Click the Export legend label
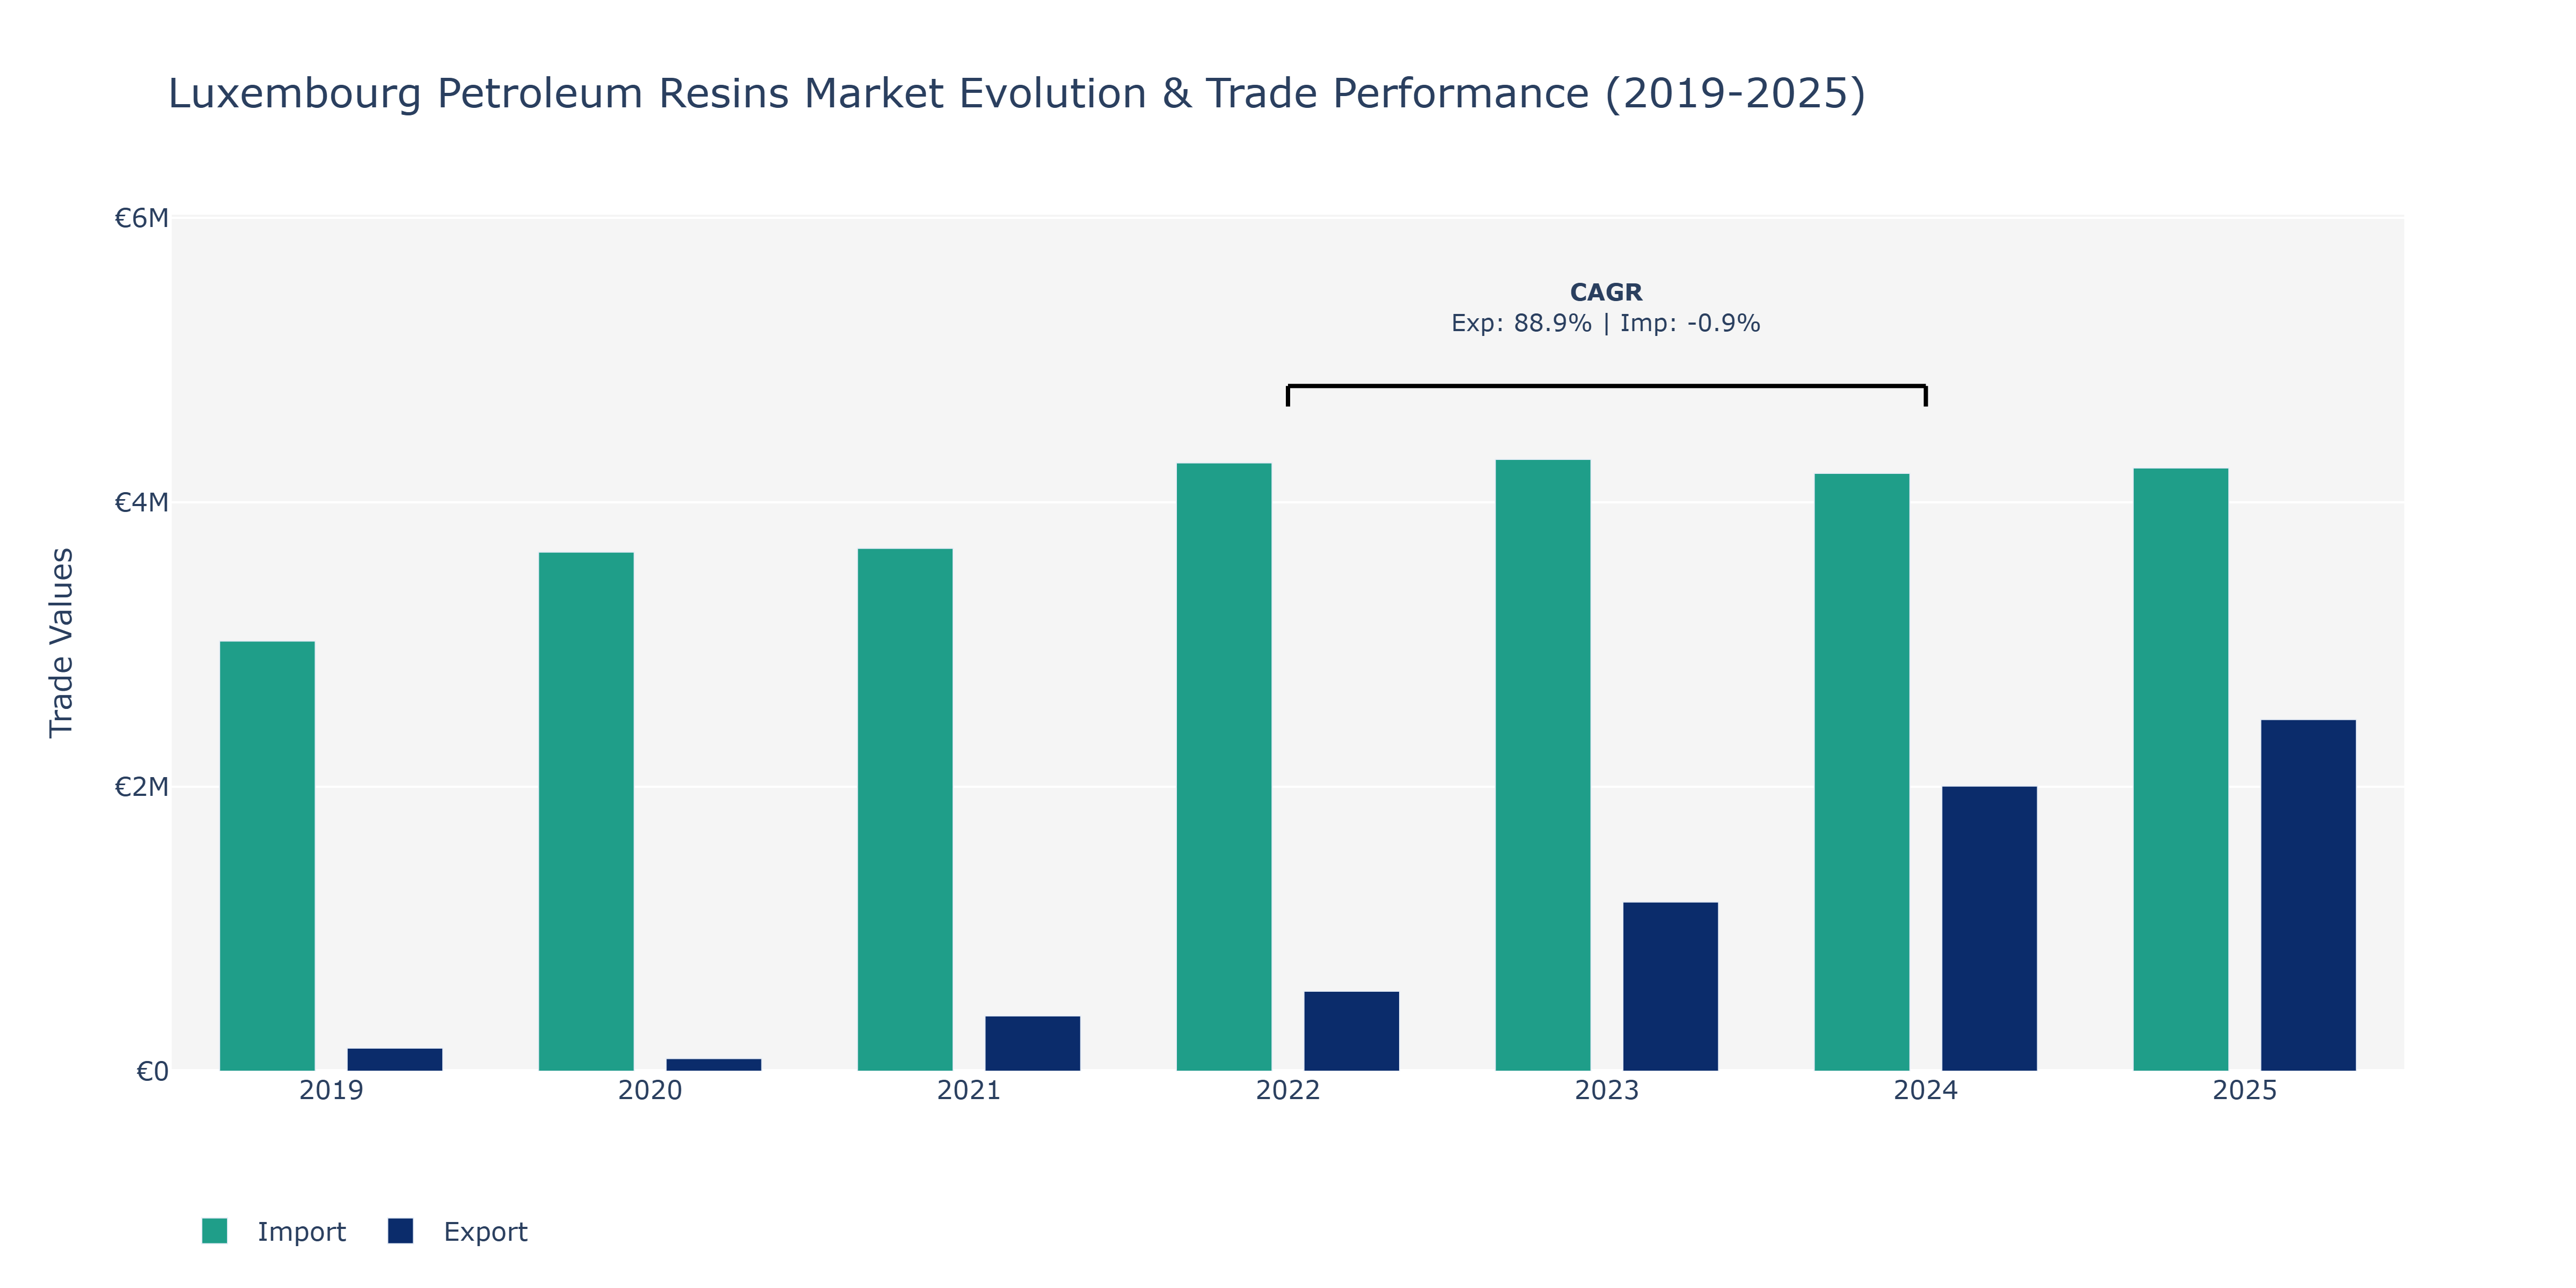The height and width of the screenshot is (1288, 2576). (x=485, y=1232)
